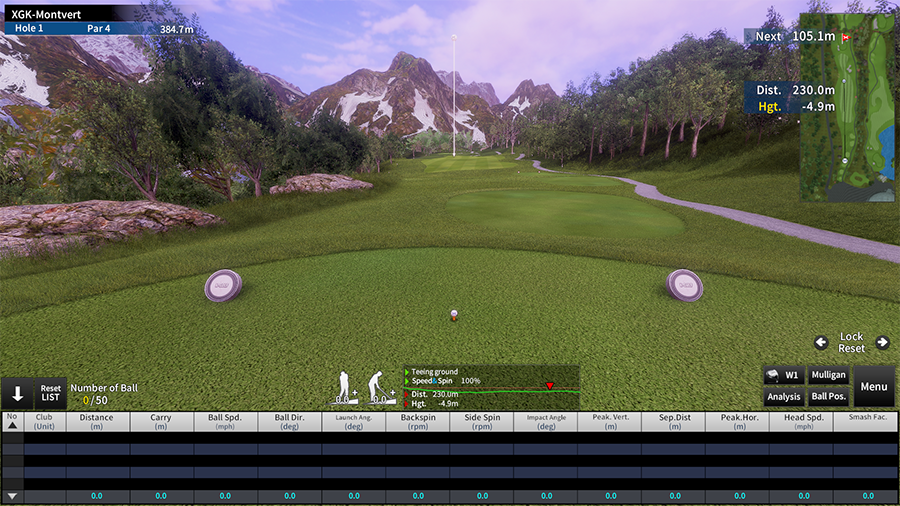
Task: Select the W1 club icon button
Action: click(x=783, y=375)
